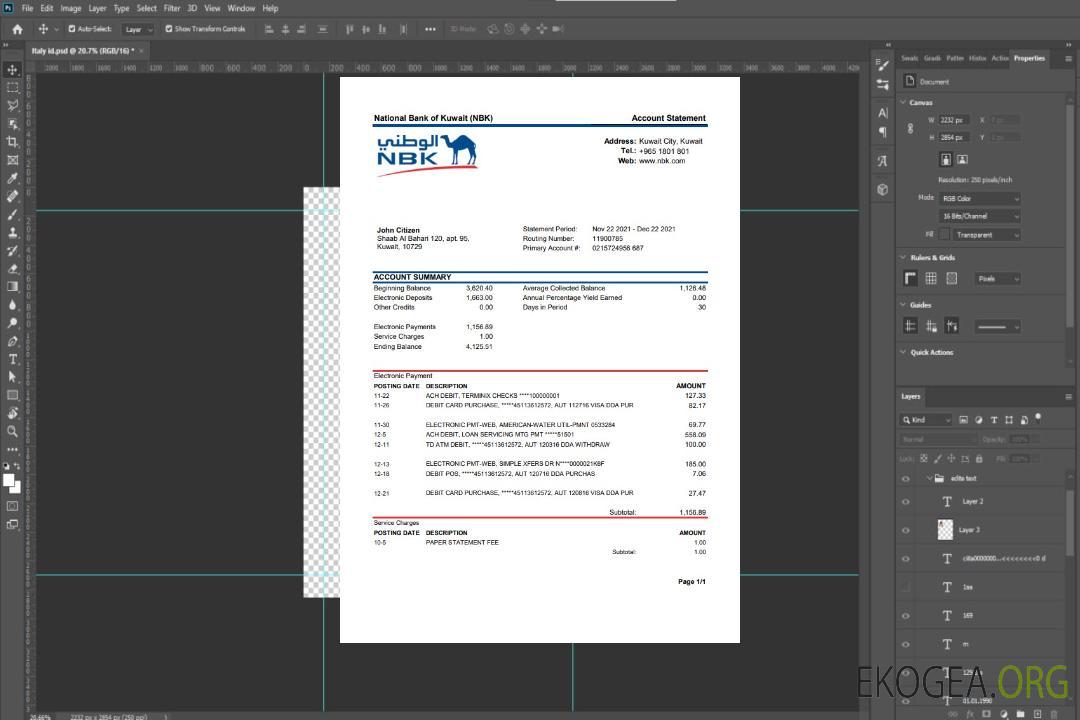Viewport: 1080px width, 720px height.
Task: Select the Brush tool
Action: (12, 214)
